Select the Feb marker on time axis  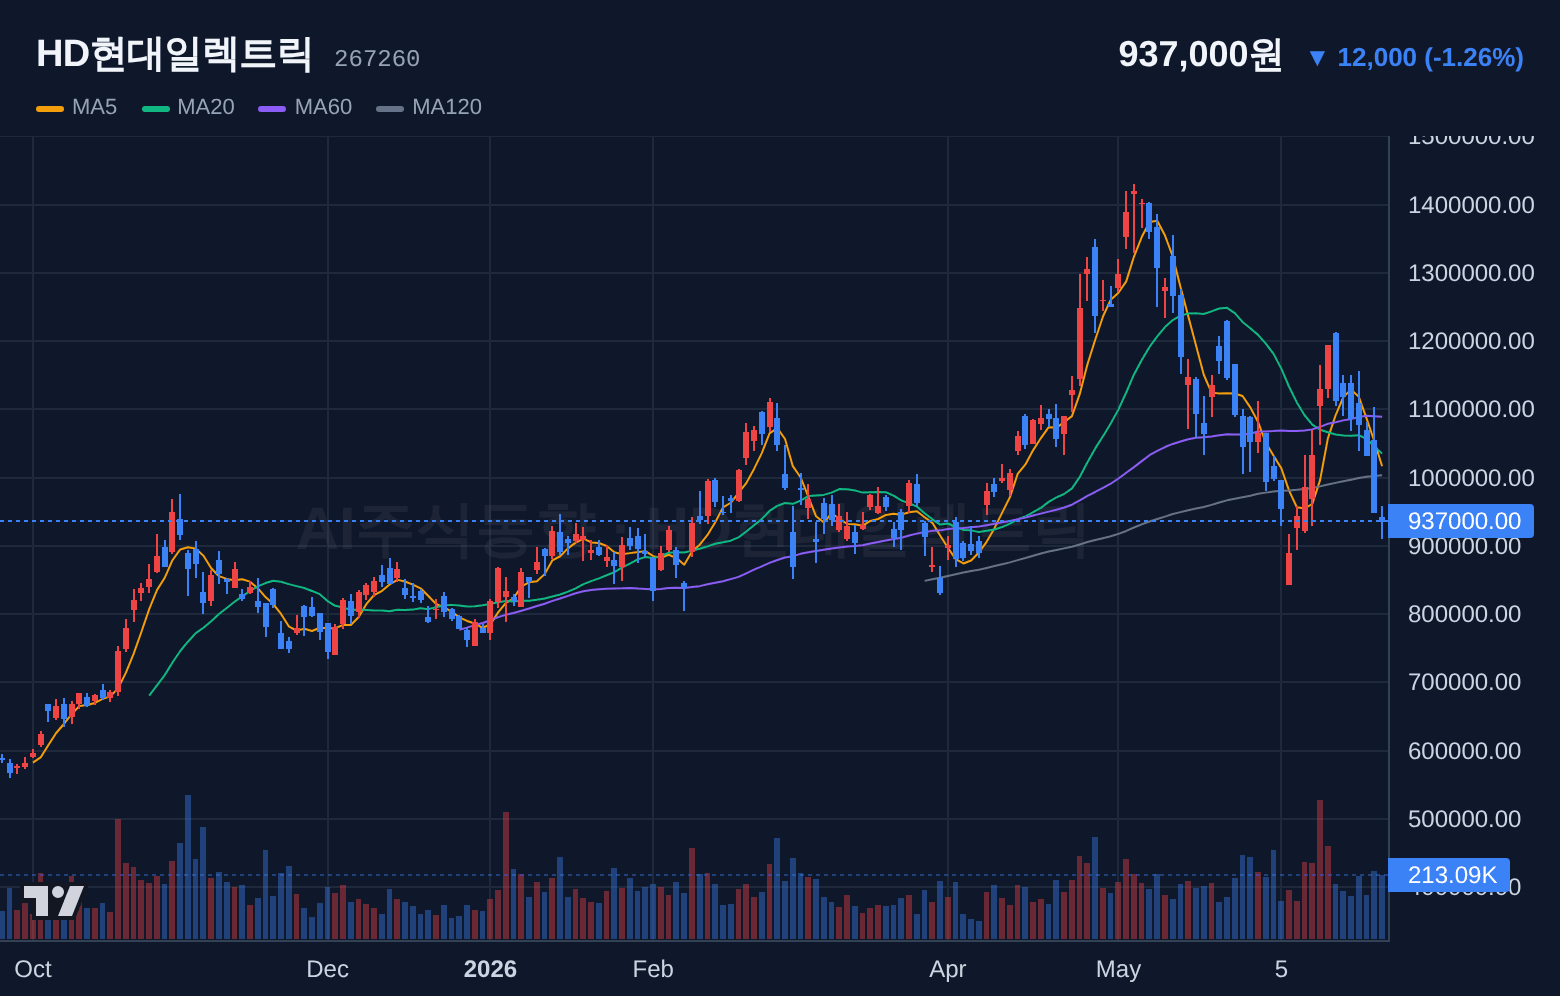653,969
